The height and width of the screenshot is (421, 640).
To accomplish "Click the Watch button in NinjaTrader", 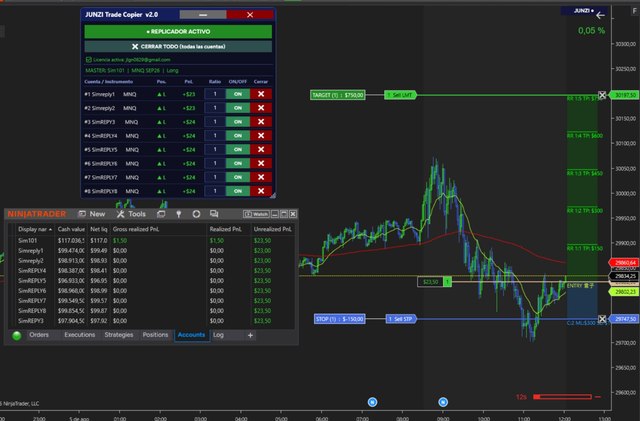I will click(256, 214).
